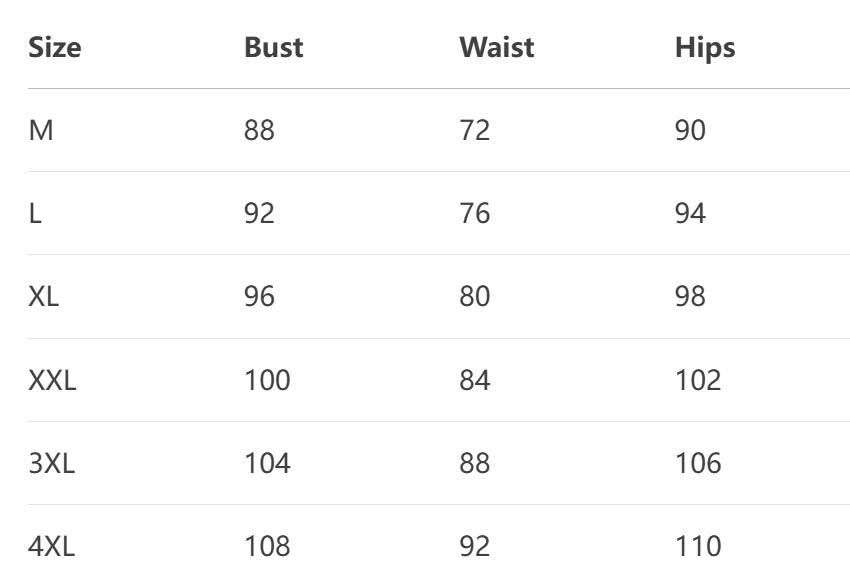Select the XXL size row label

point(52,380)
